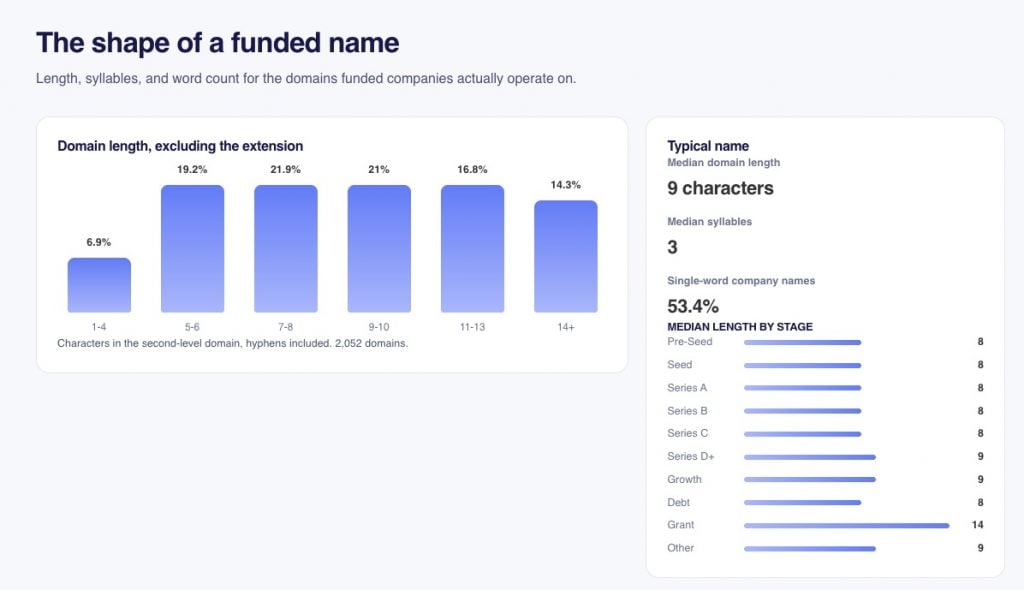Click the Series C length bar

tap(803, 434)
